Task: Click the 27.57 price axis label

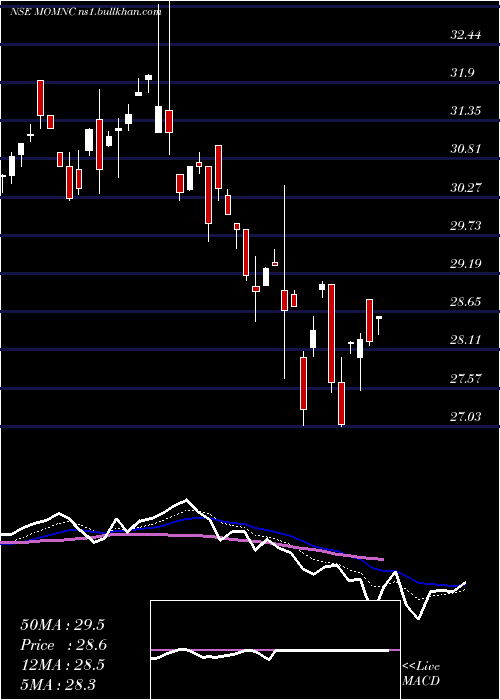Action: [x=466, y=379]
